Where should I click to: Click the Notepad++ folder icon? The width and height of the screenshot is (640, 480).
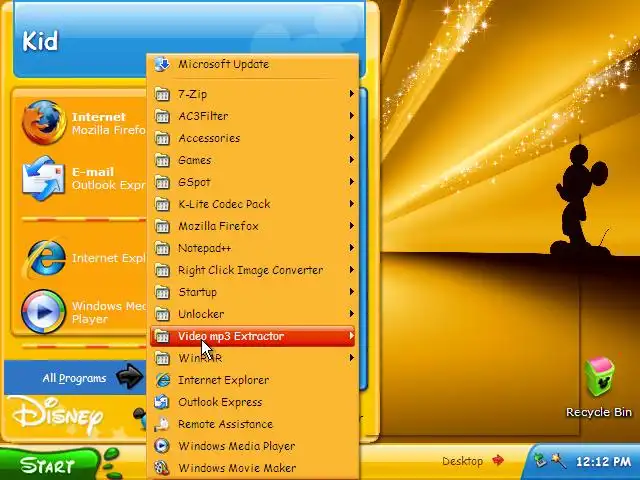click(162, 249)
